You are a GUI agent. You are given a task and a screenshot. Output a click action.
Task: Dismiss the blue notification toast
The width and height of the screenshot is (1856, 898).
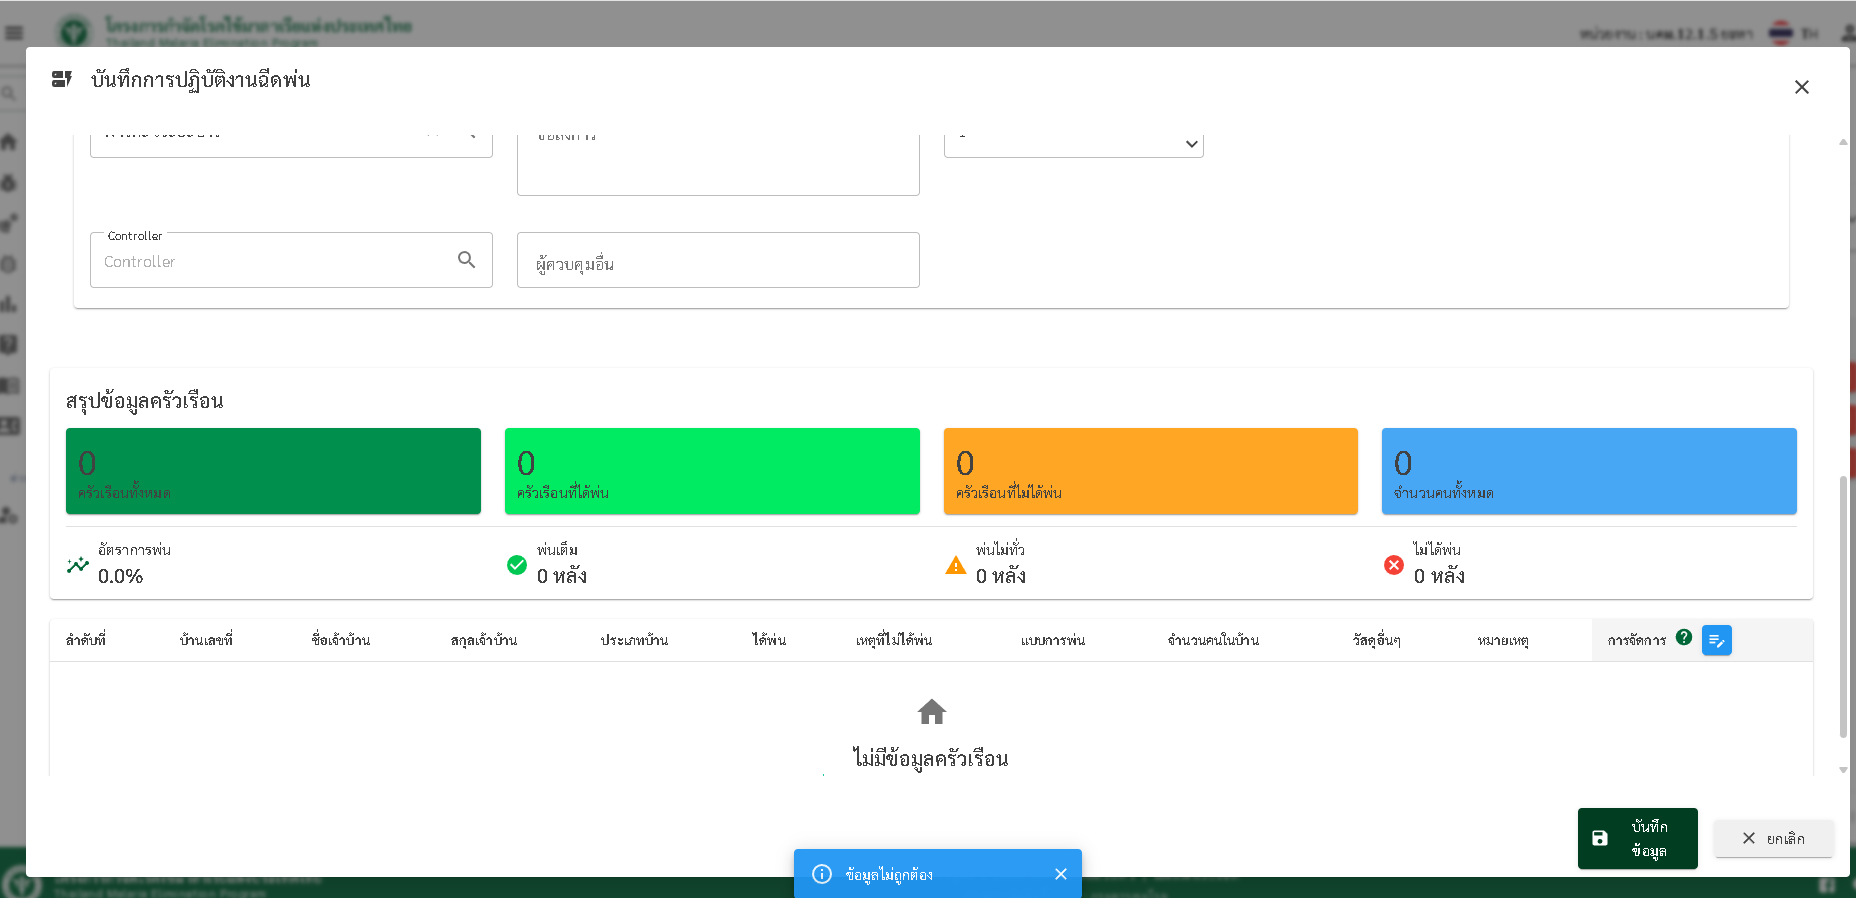(1060, 874)
